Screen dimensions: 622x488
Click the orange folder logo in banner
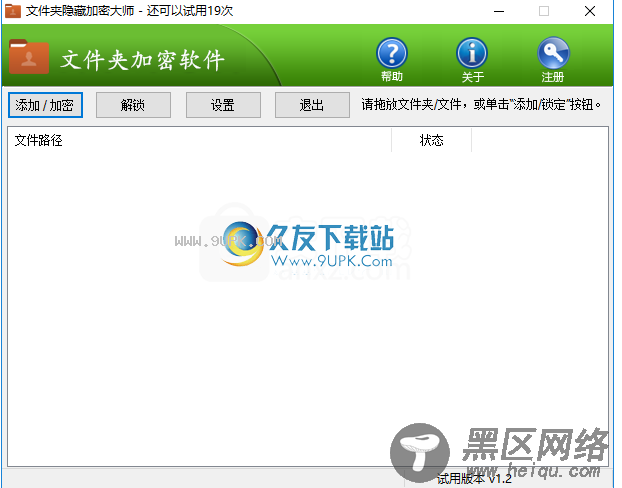point(29,57)
